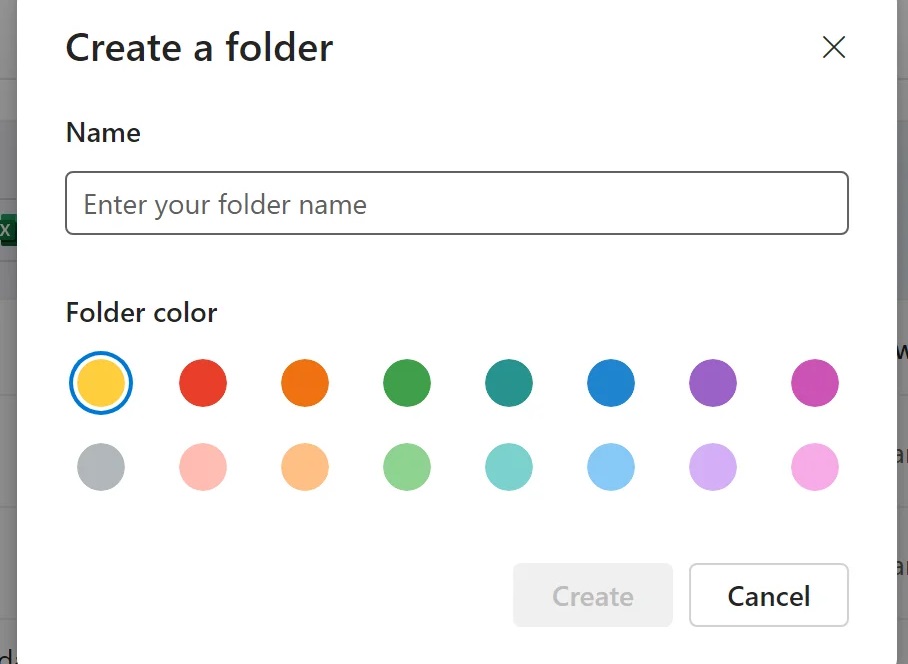Select the red folder color
The width and height of the screenshot is (908, 664).
coord(203,383)
